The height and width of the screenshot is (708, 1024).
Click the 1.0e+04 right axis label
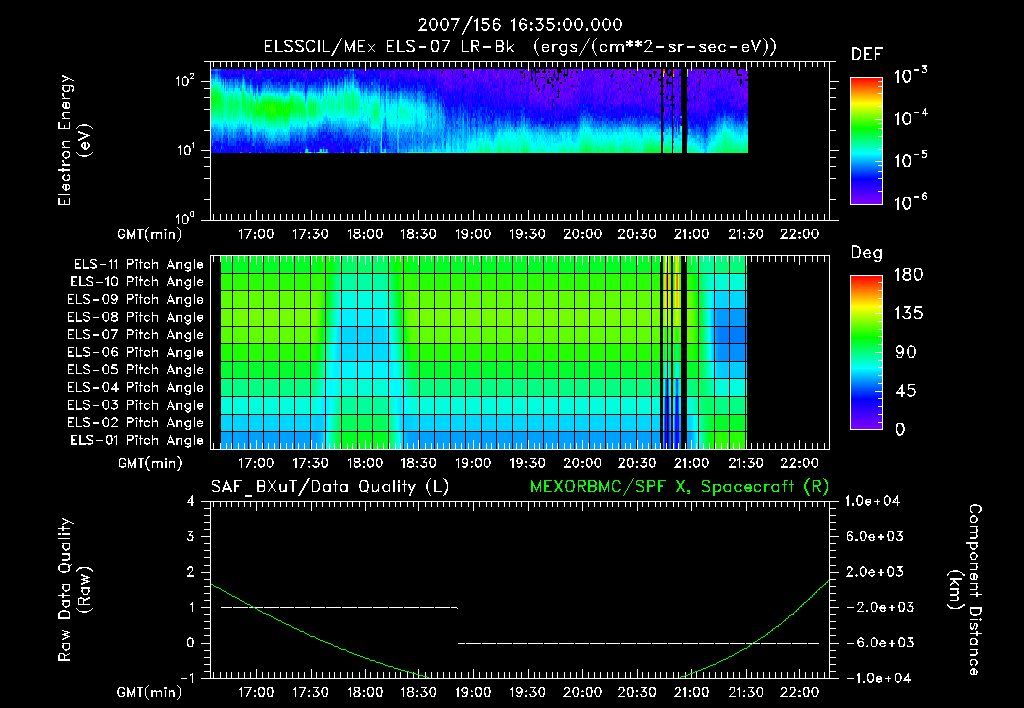(872, 502)
